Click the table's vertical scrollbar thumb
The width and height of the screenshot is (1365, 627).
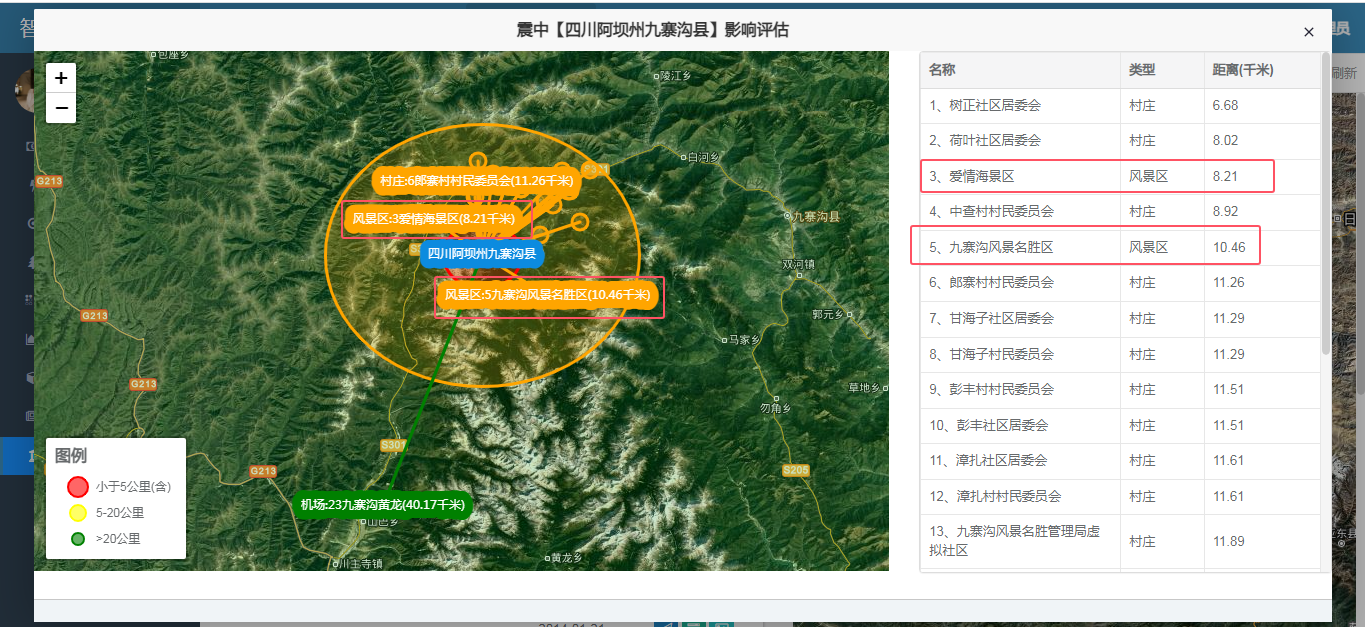pos(1326,205)
